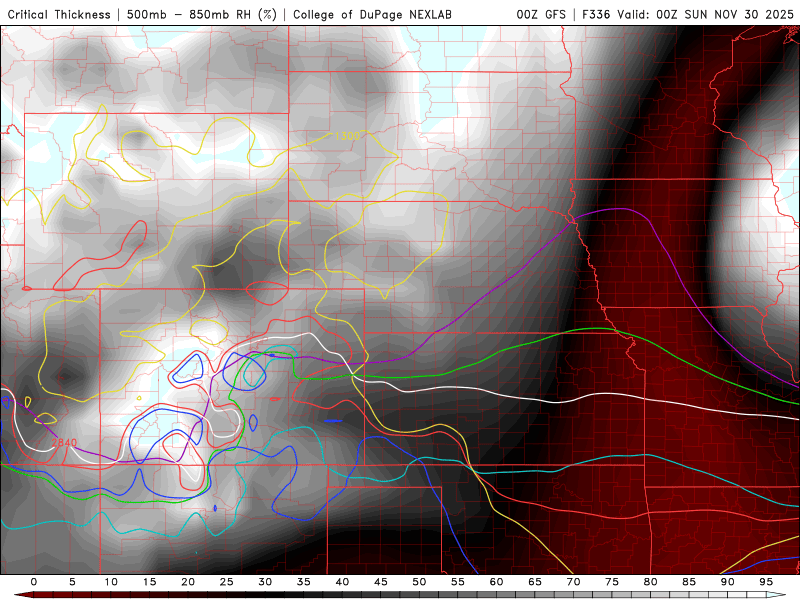Click the '500mb – 850mb RH (%)' label

coord(202,14)
